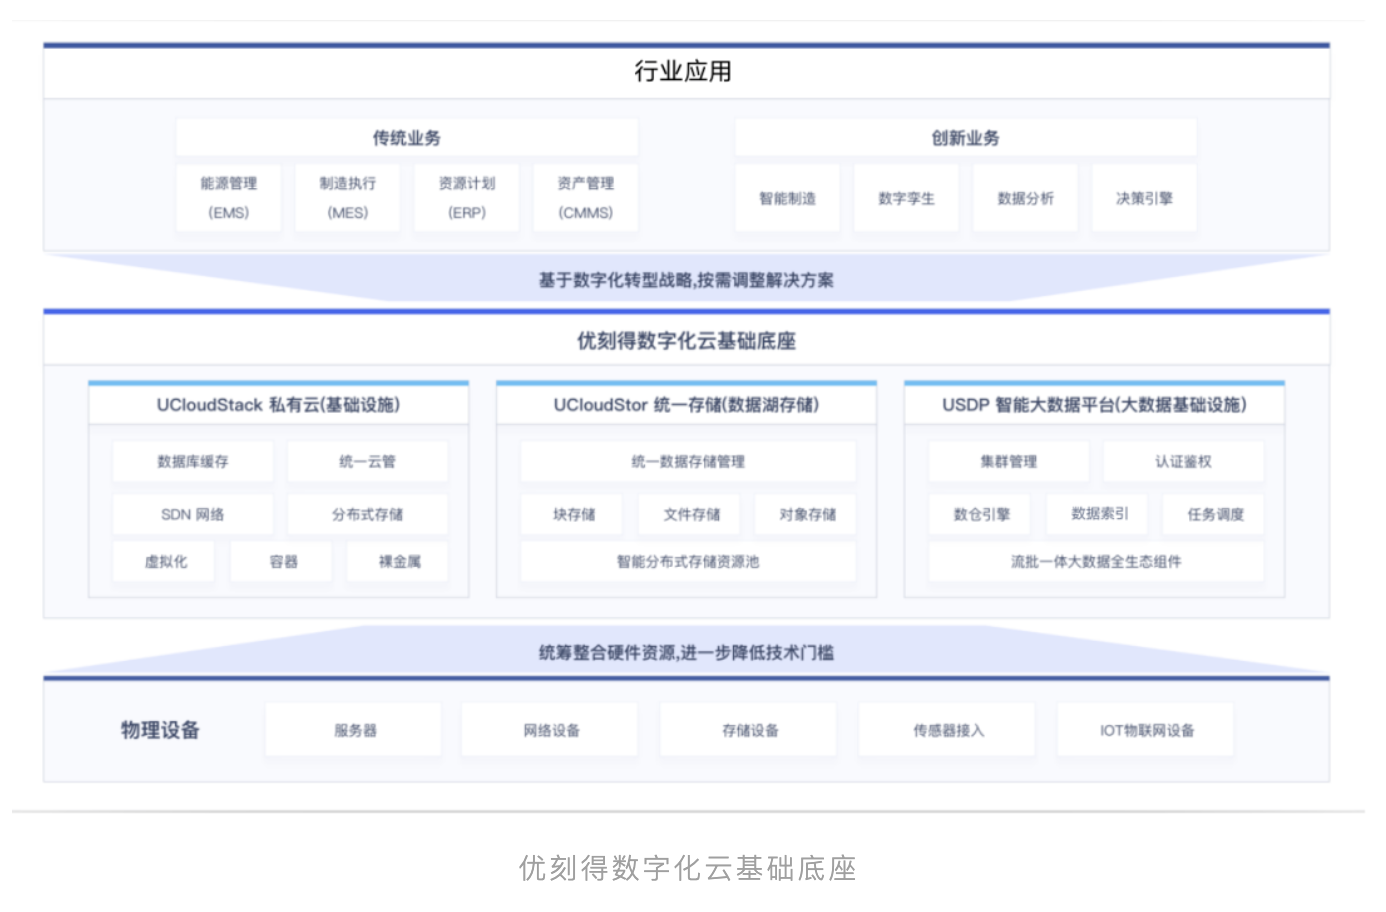The image size is (1386, 912).
Task: Select the 认证鉴权 box
Action: click(1183, 462)
